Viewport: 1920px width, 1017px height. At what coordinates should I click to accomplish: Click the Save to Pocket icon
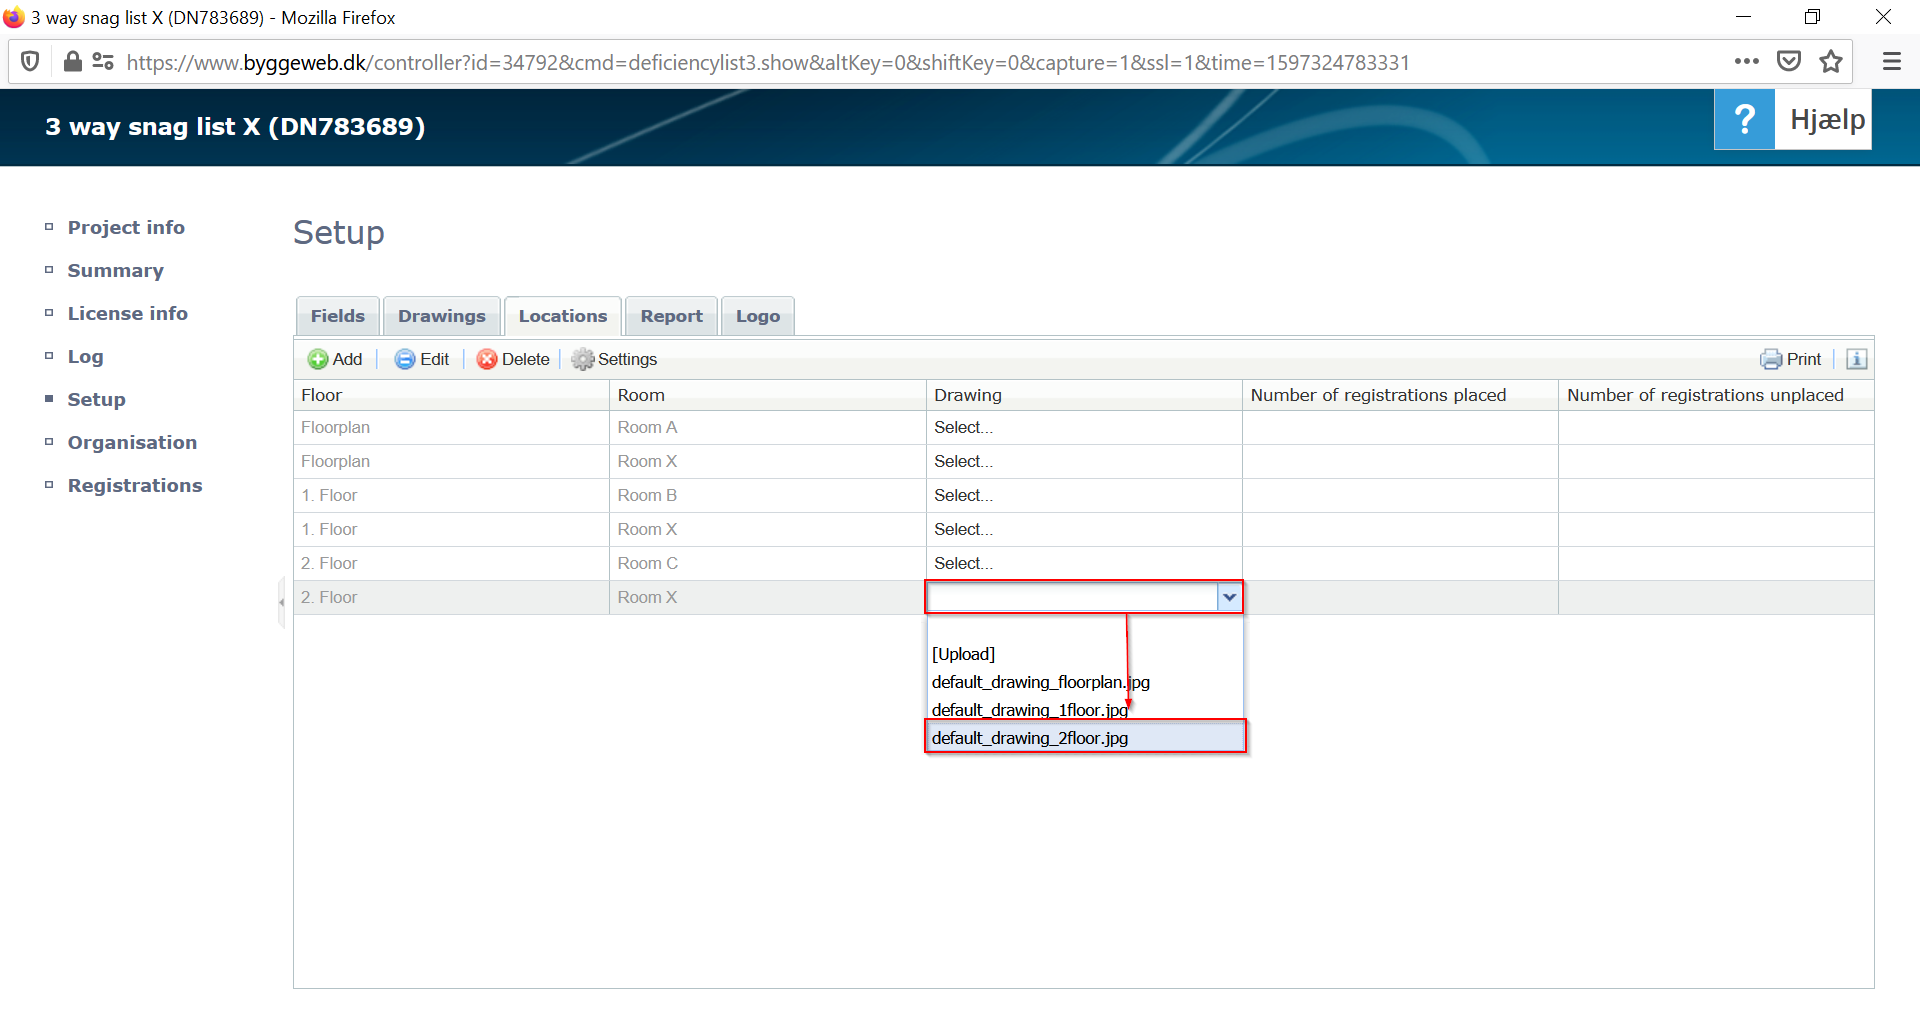pyautogui.click(x=1789, y=61)
